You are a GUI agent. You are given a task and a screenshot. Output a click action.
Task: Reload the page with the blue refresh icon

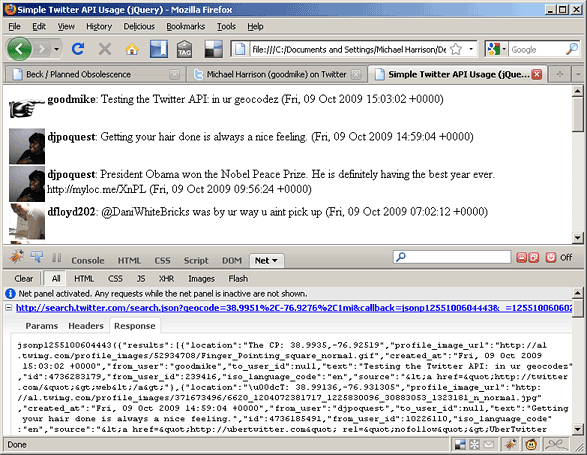pyautogui.click(x=78, y=49)
